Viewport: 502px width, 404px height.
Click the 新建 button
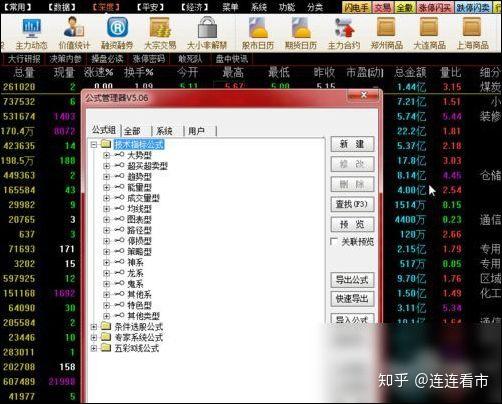tap(352, 144)
